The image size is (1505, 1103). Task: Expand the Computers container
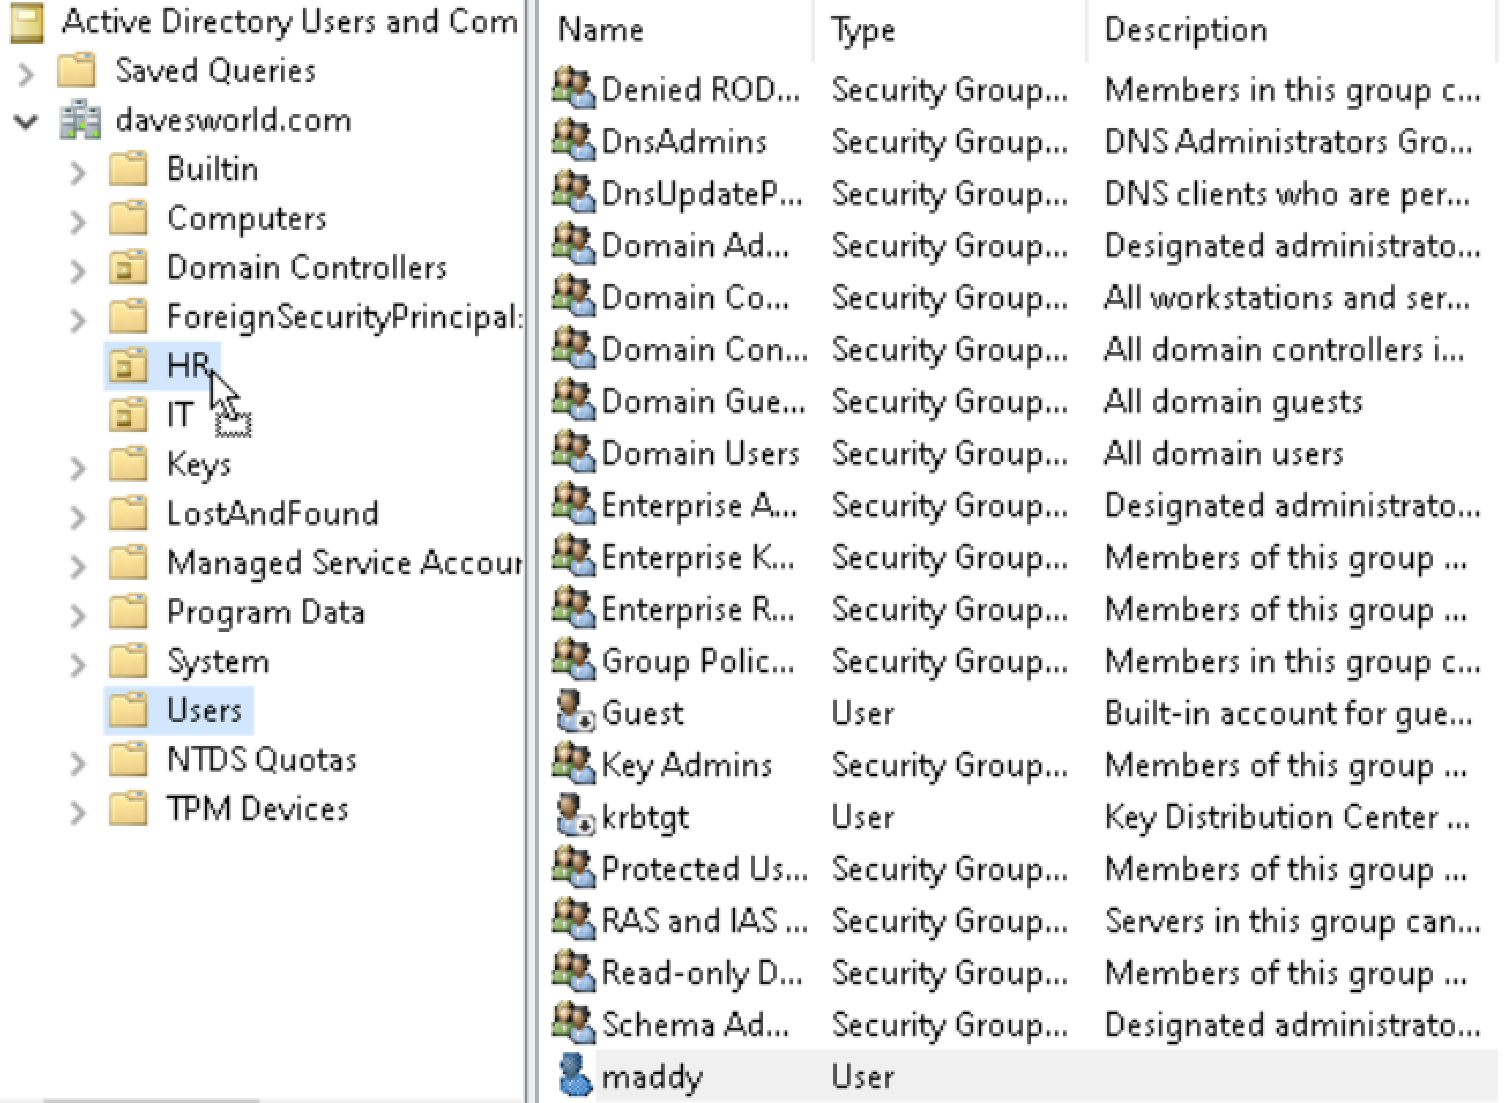79,221
